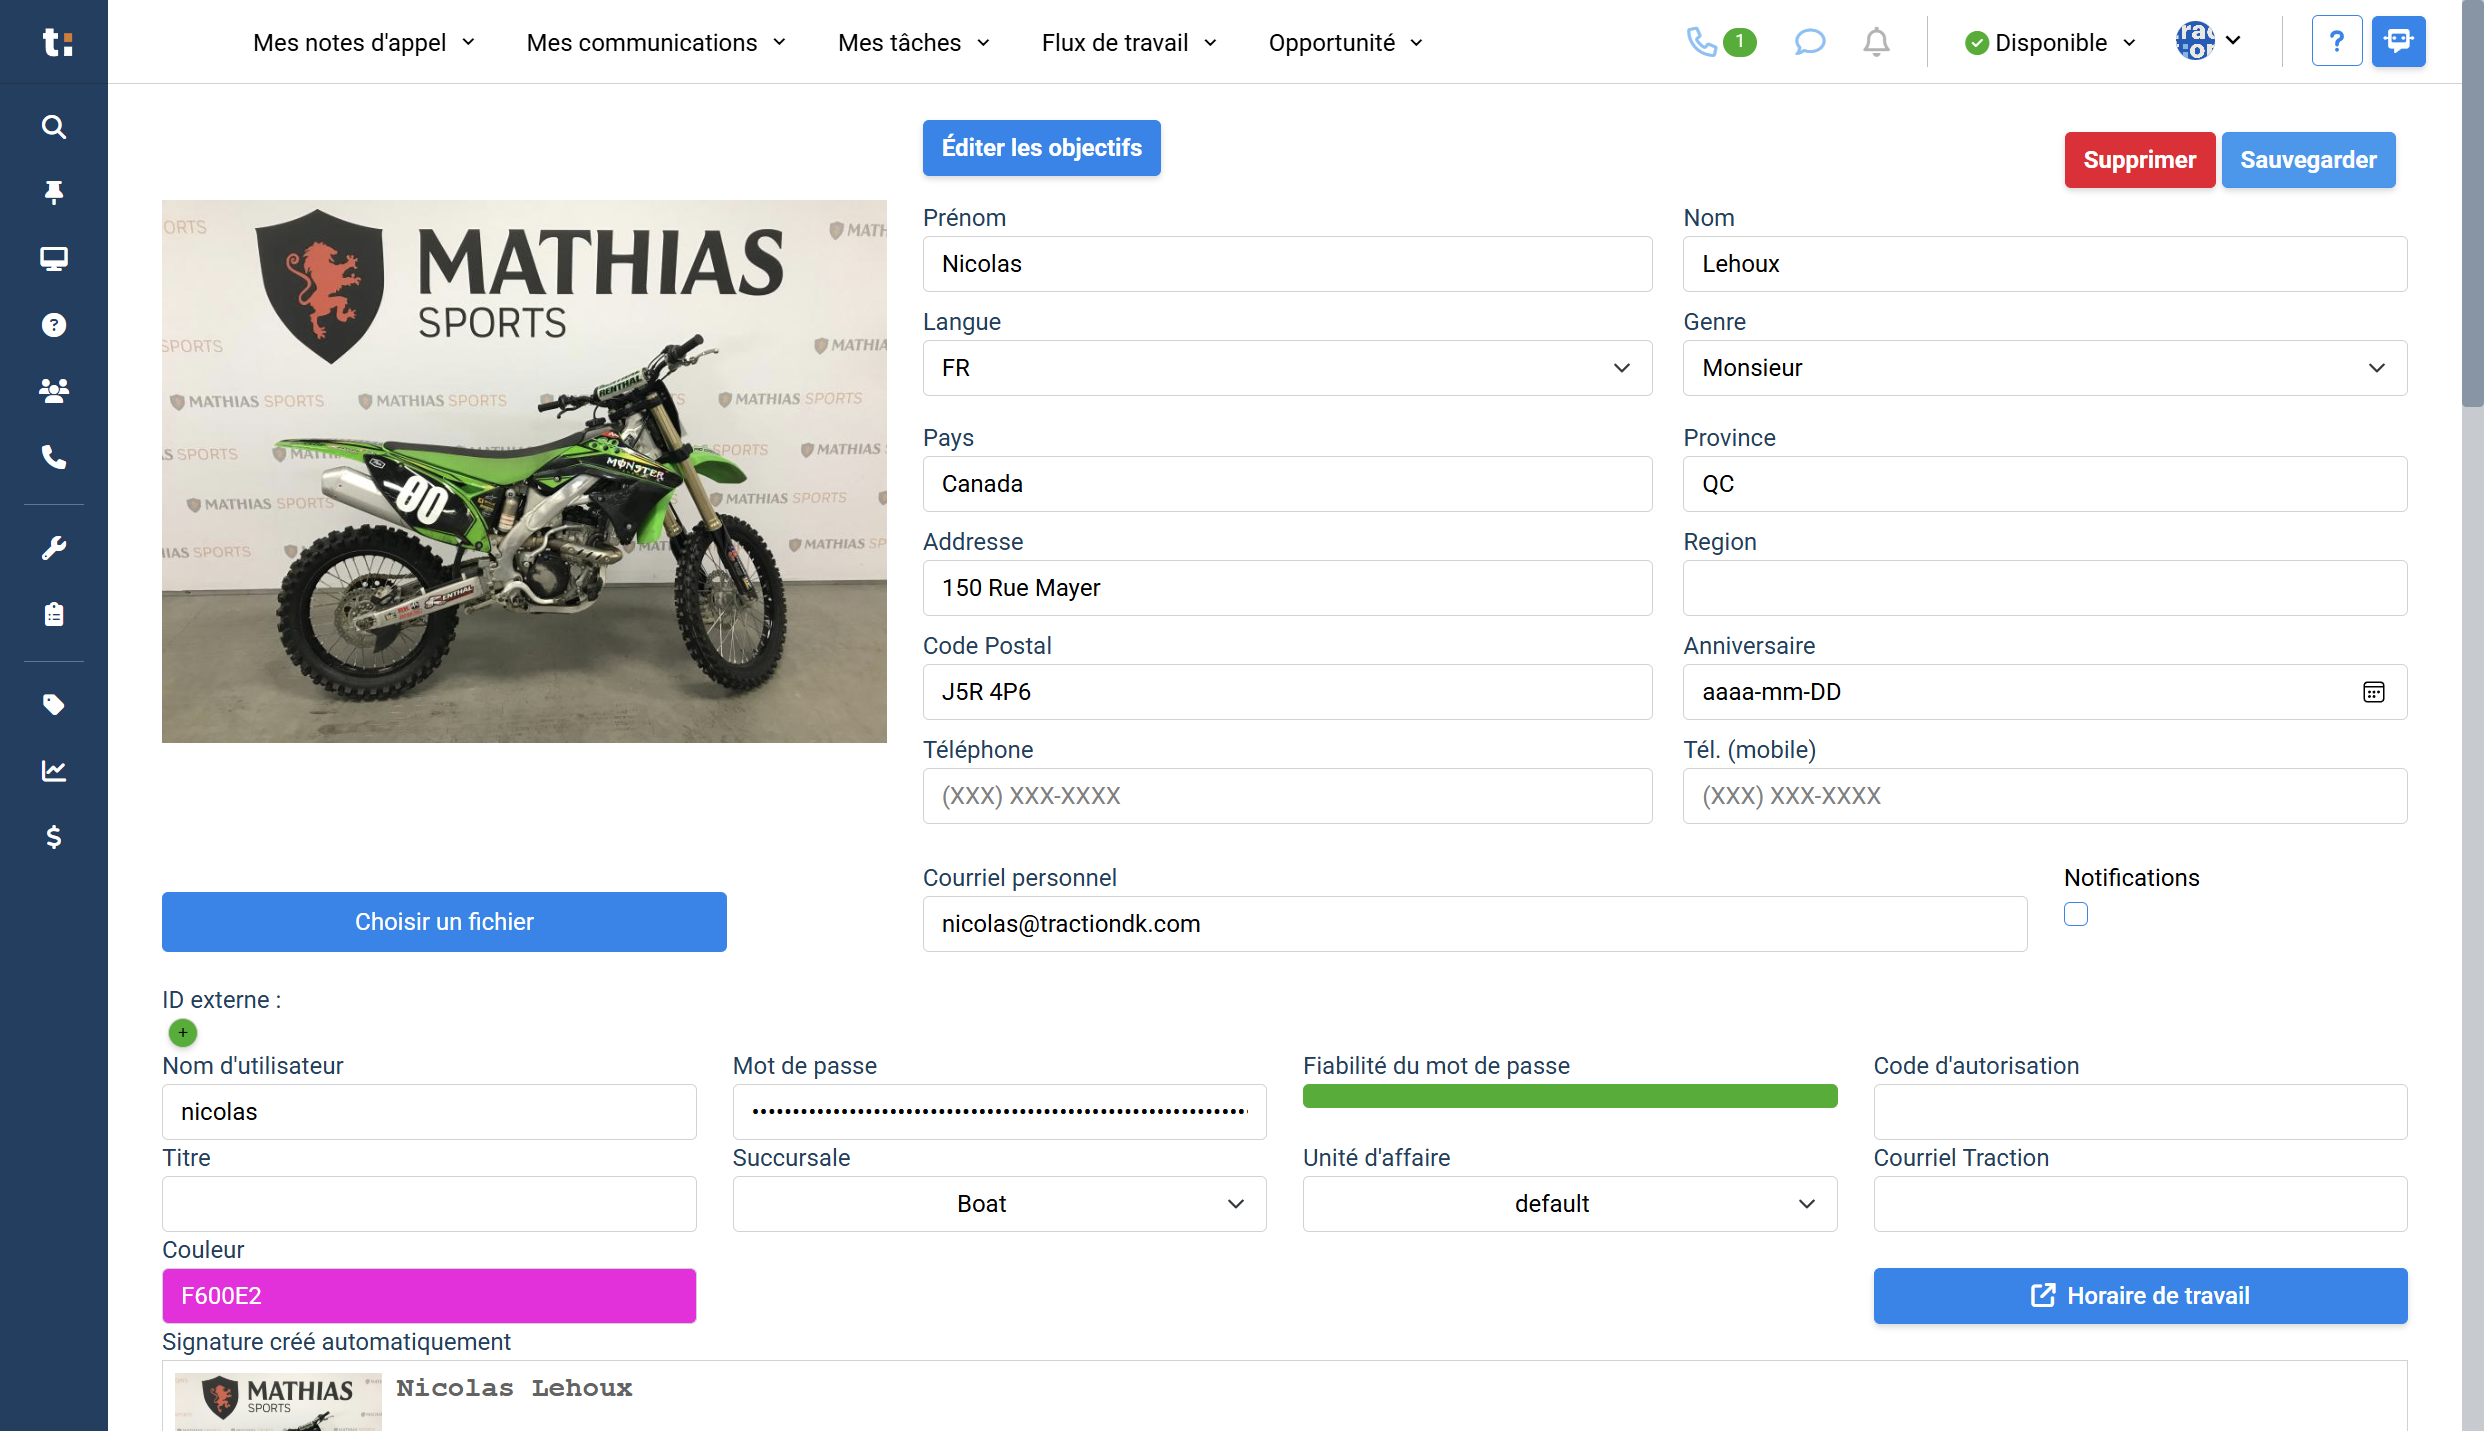Open the chat bubble icon in header
This screenshot has width=2484, height=1431.
tap(1809, 42)
